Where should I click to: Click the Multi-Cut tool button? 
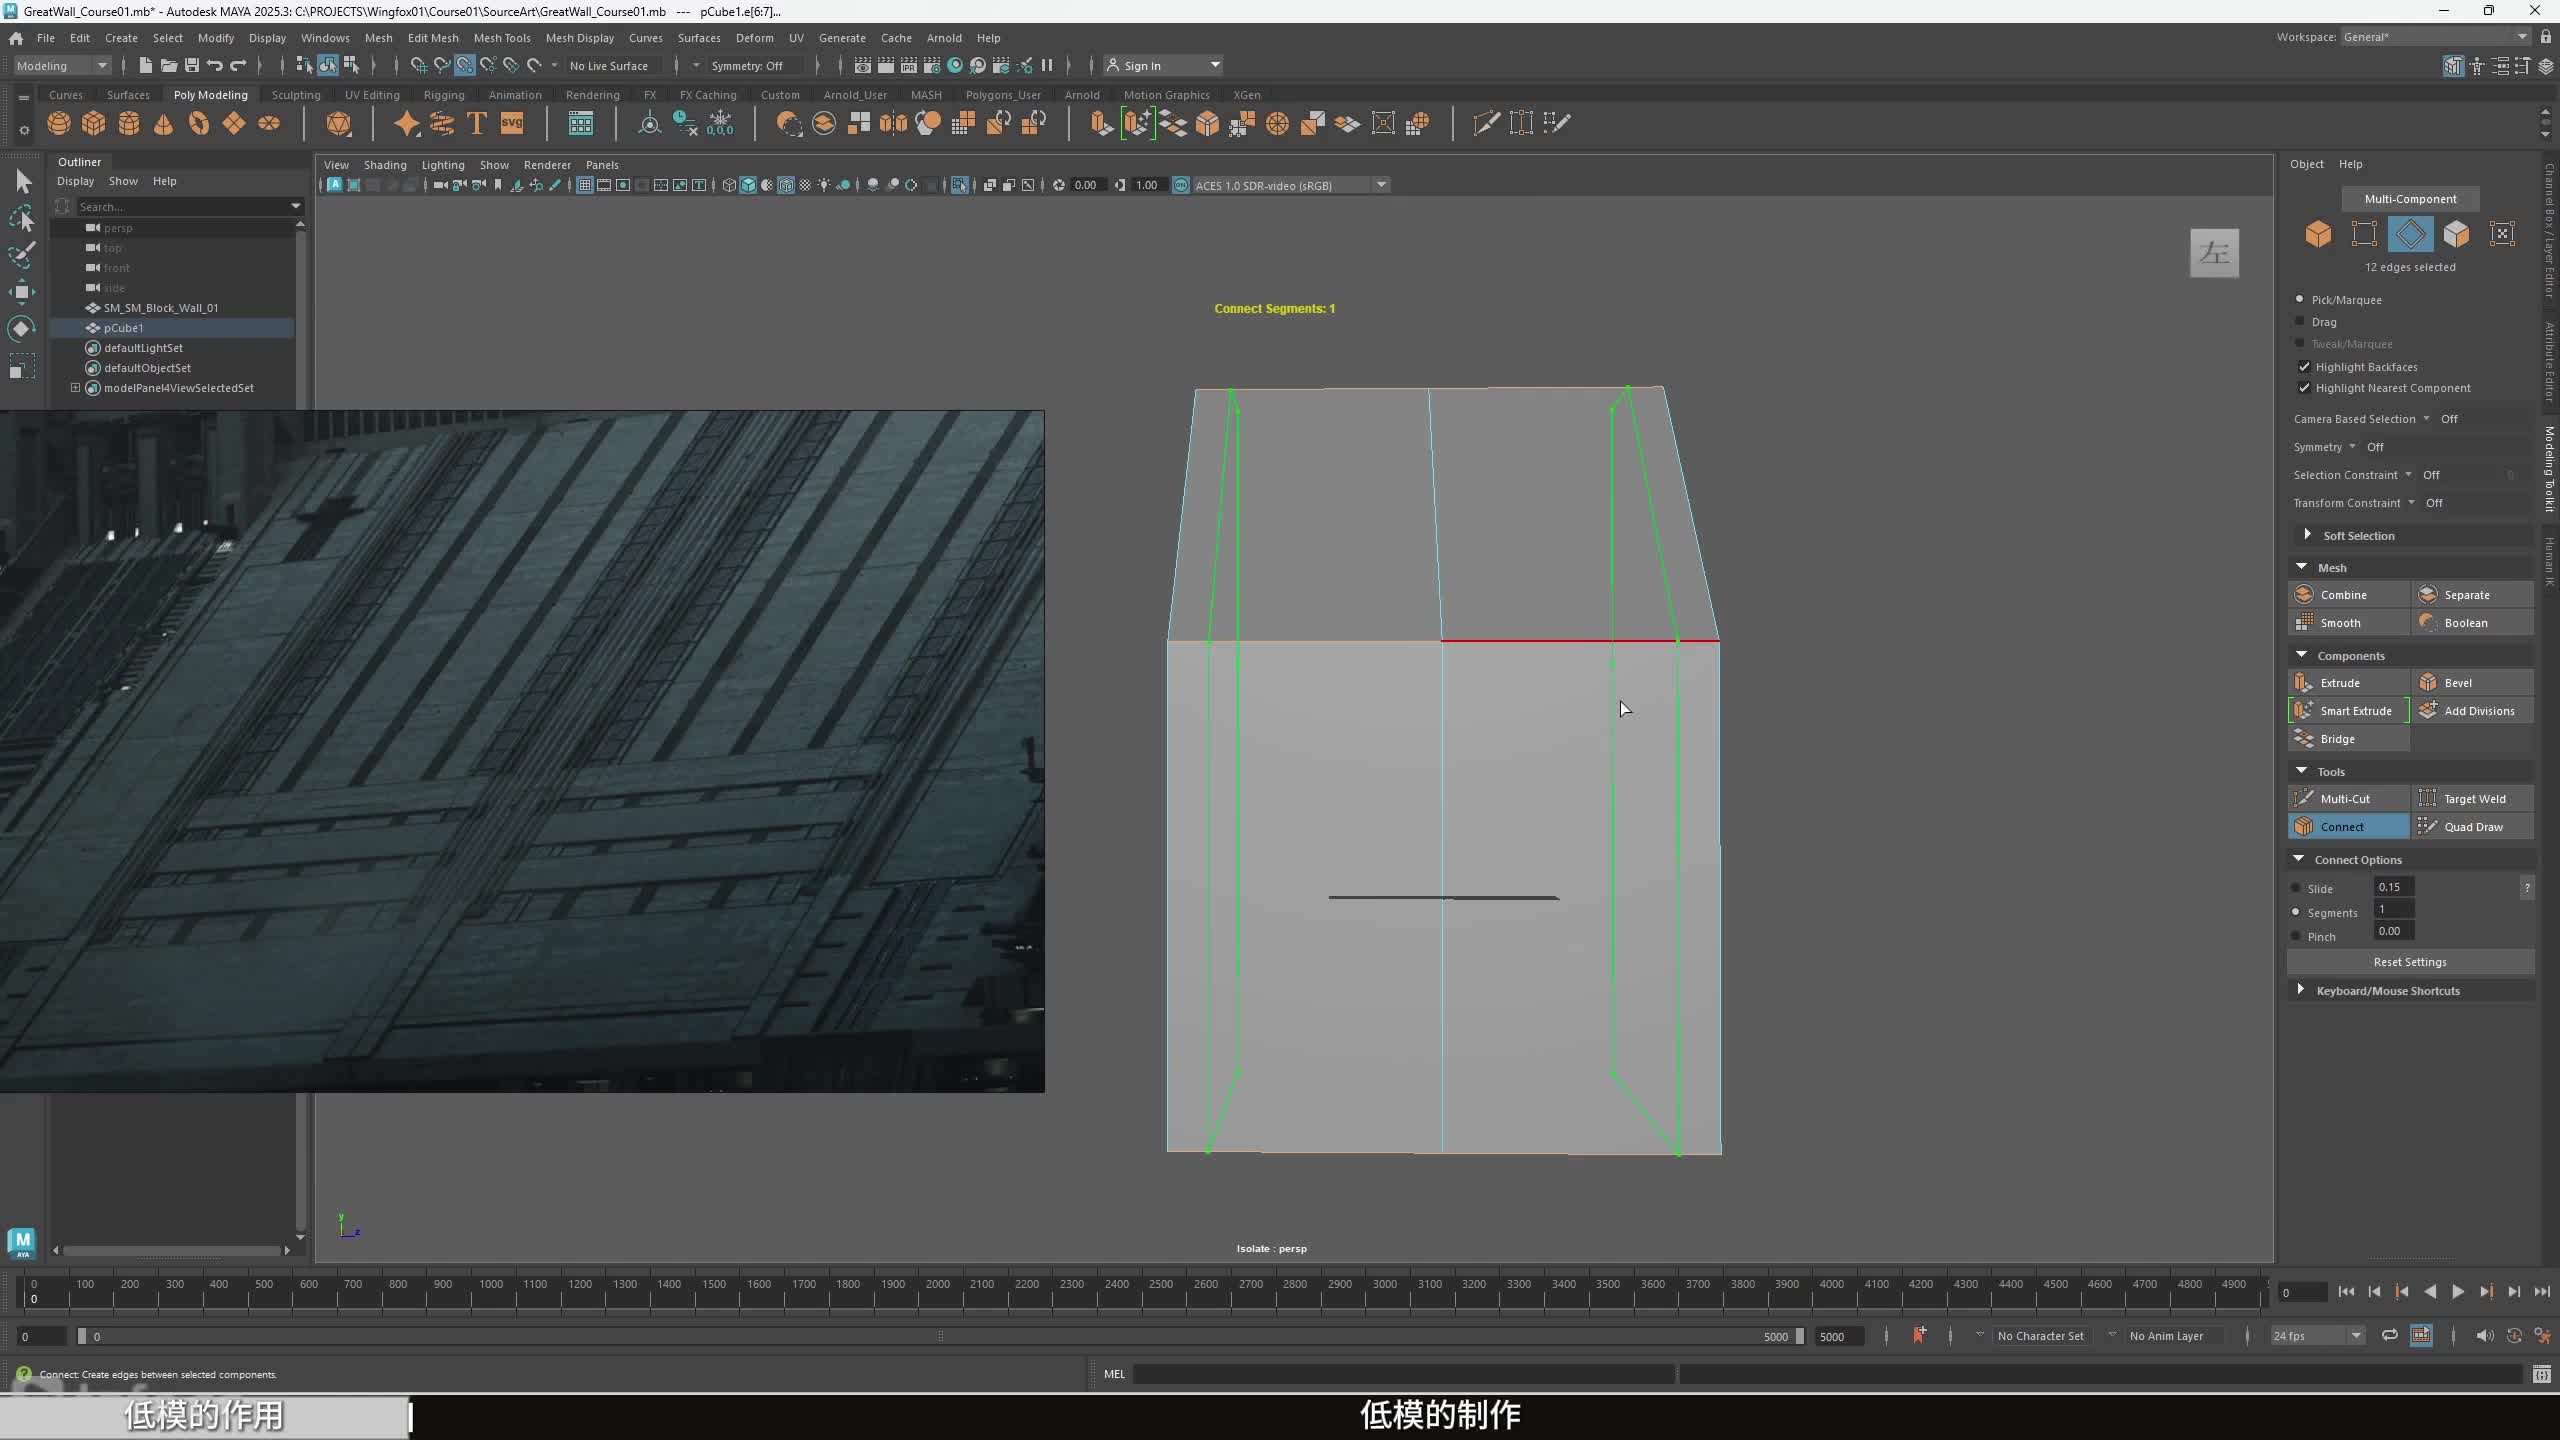[x=2346, y=798]
